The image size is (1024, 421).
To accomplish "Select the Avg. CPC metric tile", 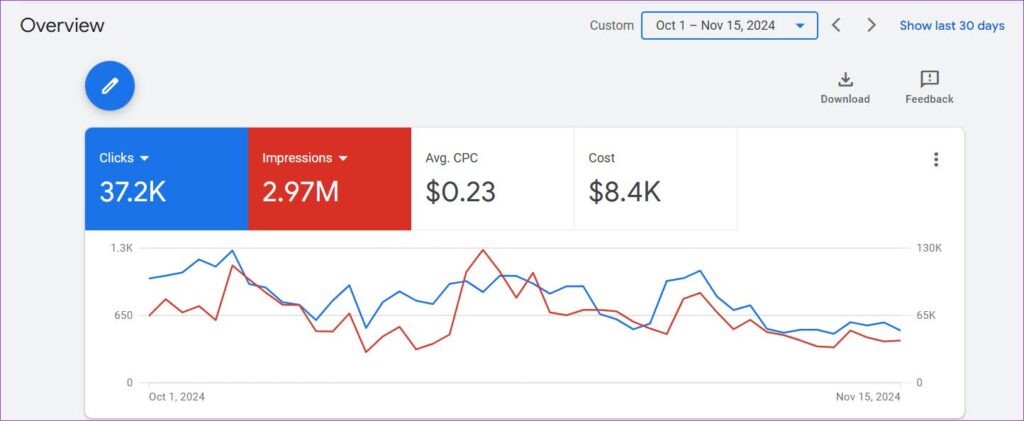I will pyautogui.click(x=492, y=179).
